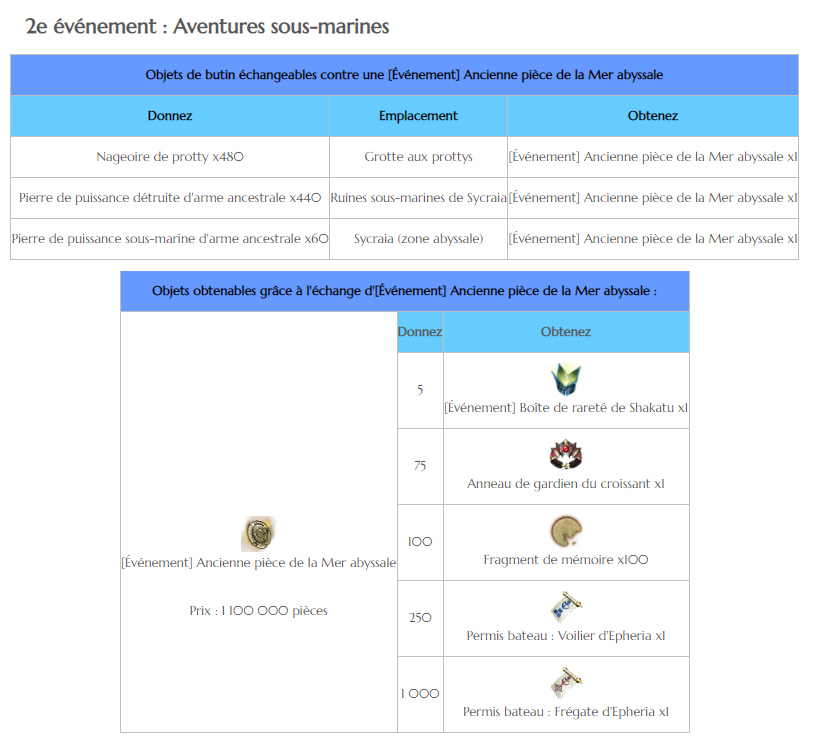Click the 'Sycraia (zone abyssale)' location cell

point(418,239)
